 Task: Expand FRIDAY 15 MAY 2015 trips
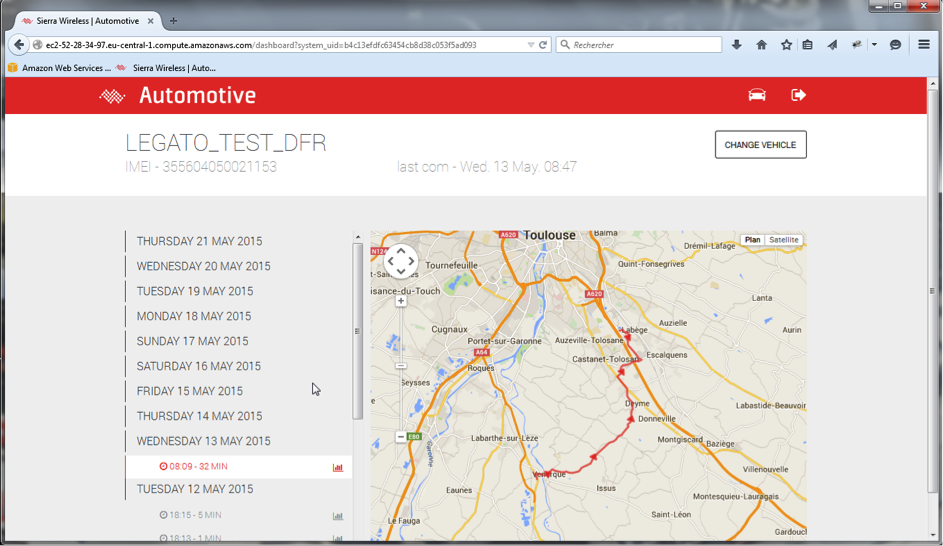pos(189,391)
